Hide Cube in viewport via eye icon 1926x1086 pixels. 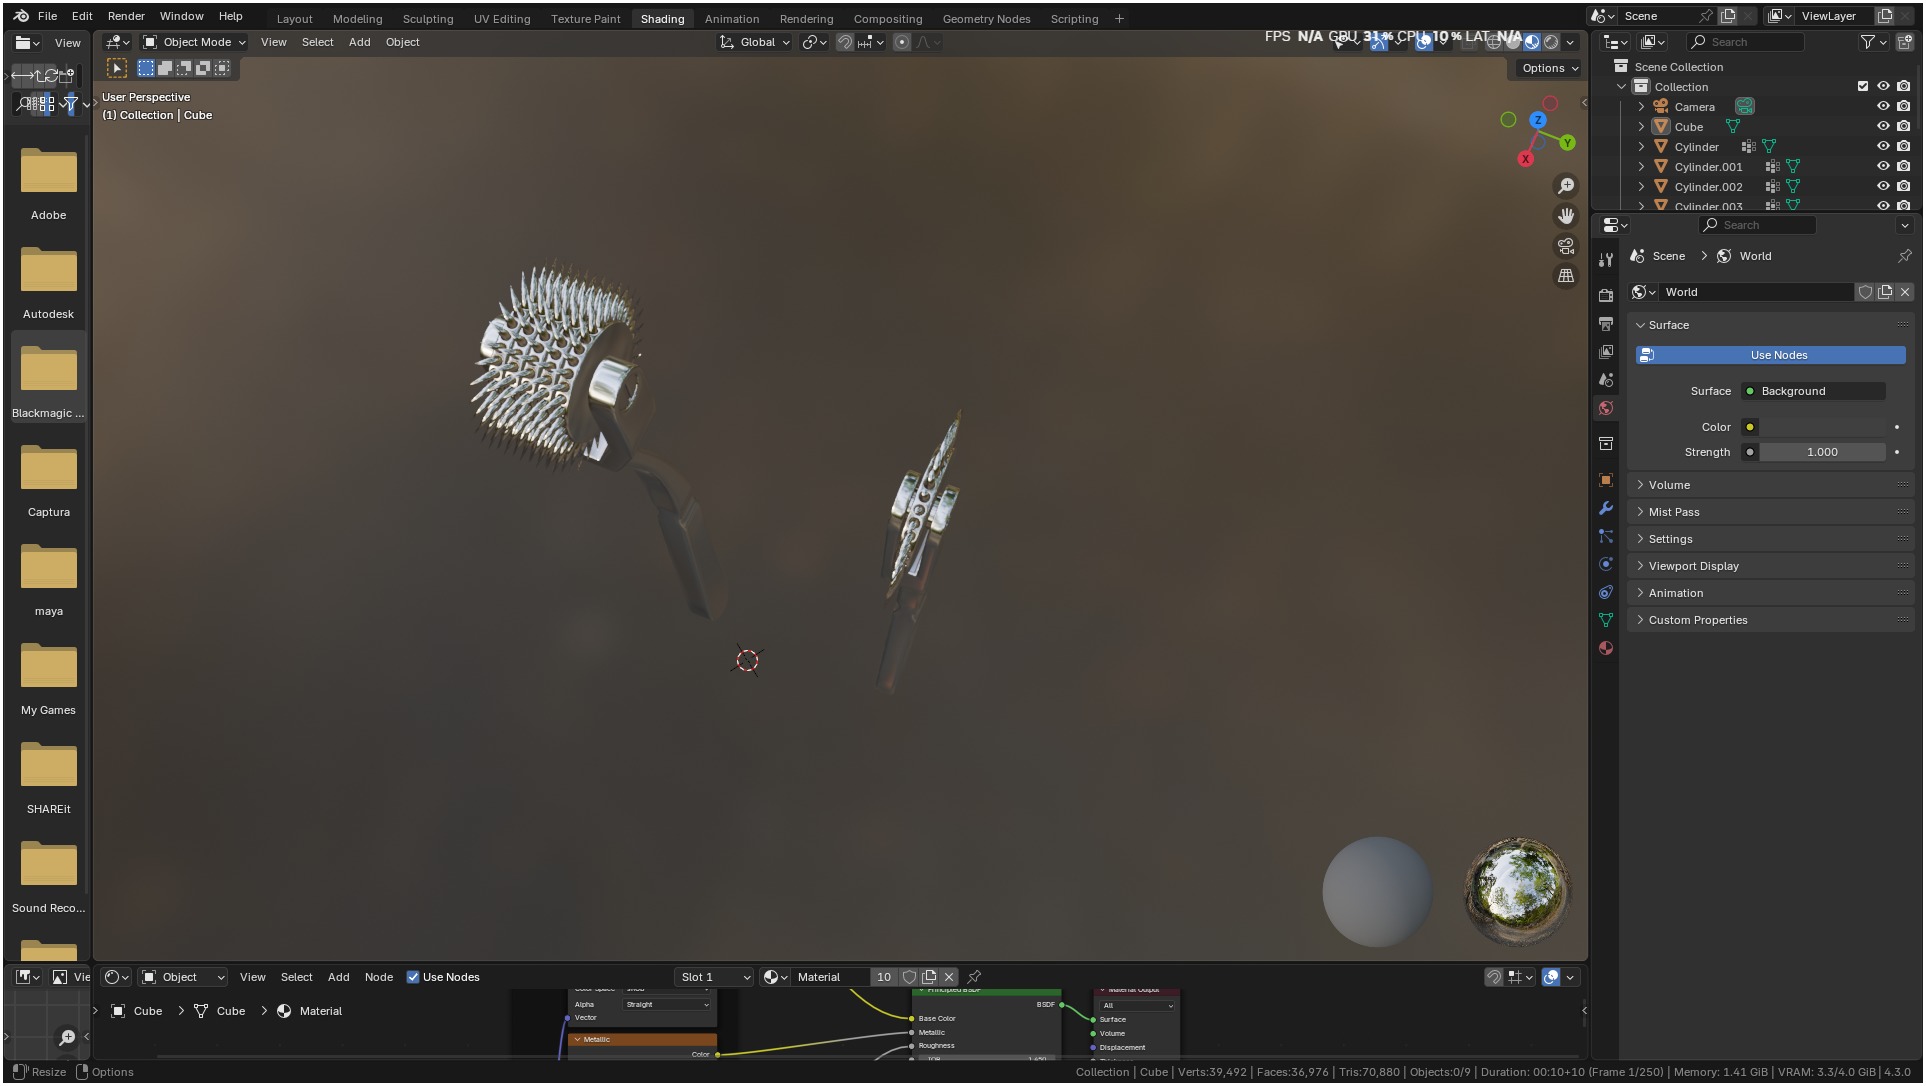coord(1883,127)
